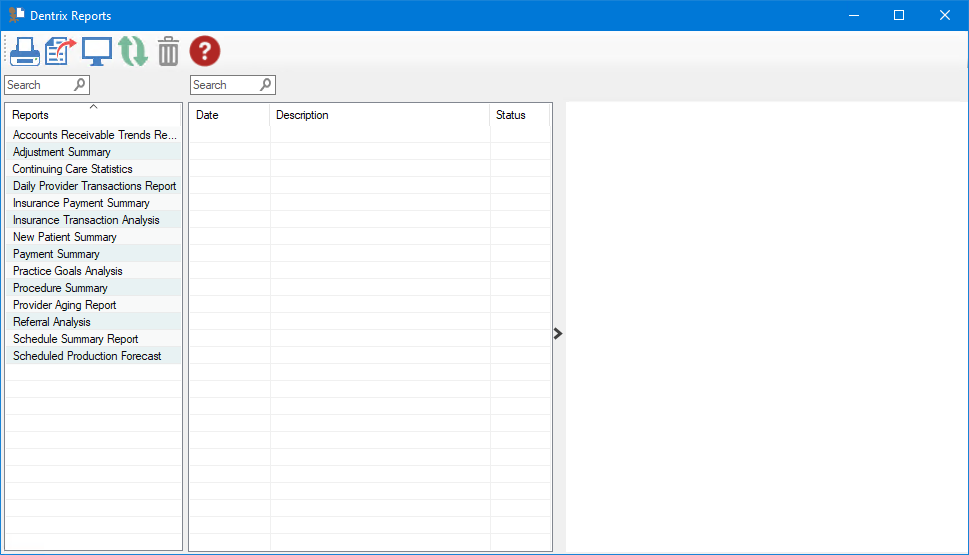Viewport: 969px width, 555px height.
Task: Choose Insurance Payment Summary from the list
Action: [x=81, y=203]
